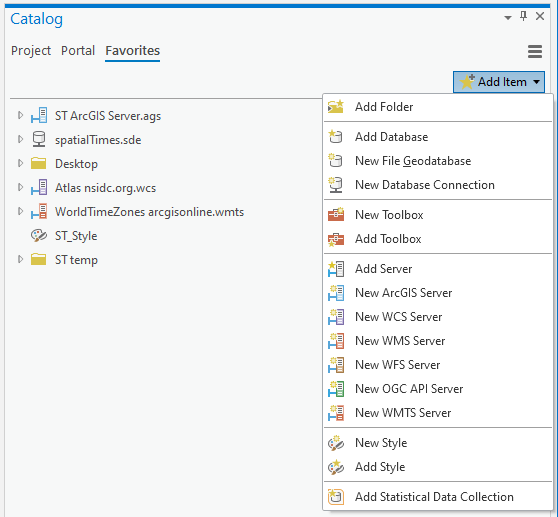
Task: Click the New WCS Server icon
Action: 336,317
